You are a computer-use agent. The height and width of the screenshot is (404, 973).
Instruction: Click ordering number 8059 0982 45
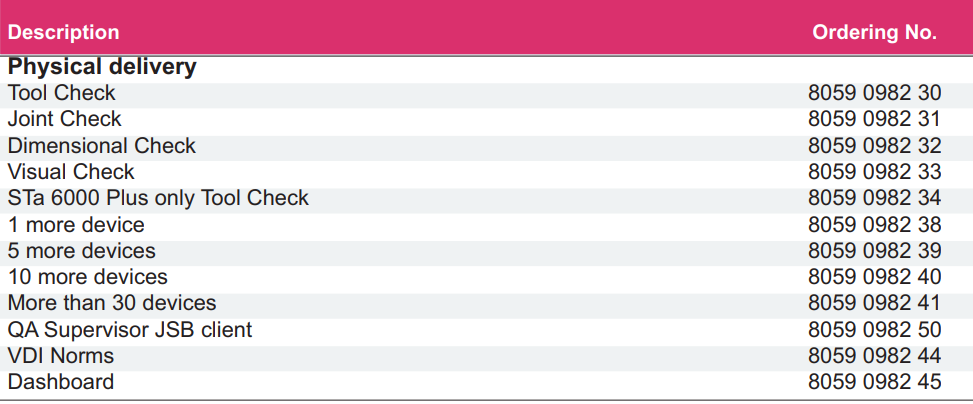point(874,383)
